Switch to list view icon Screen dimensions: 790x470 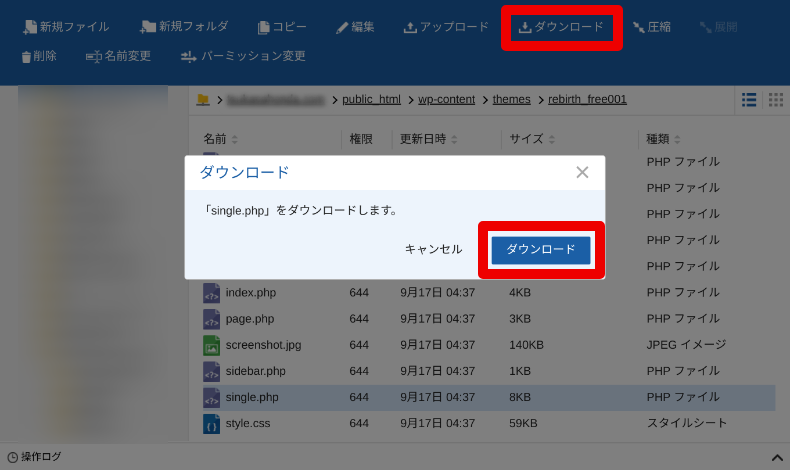(749, 100)
